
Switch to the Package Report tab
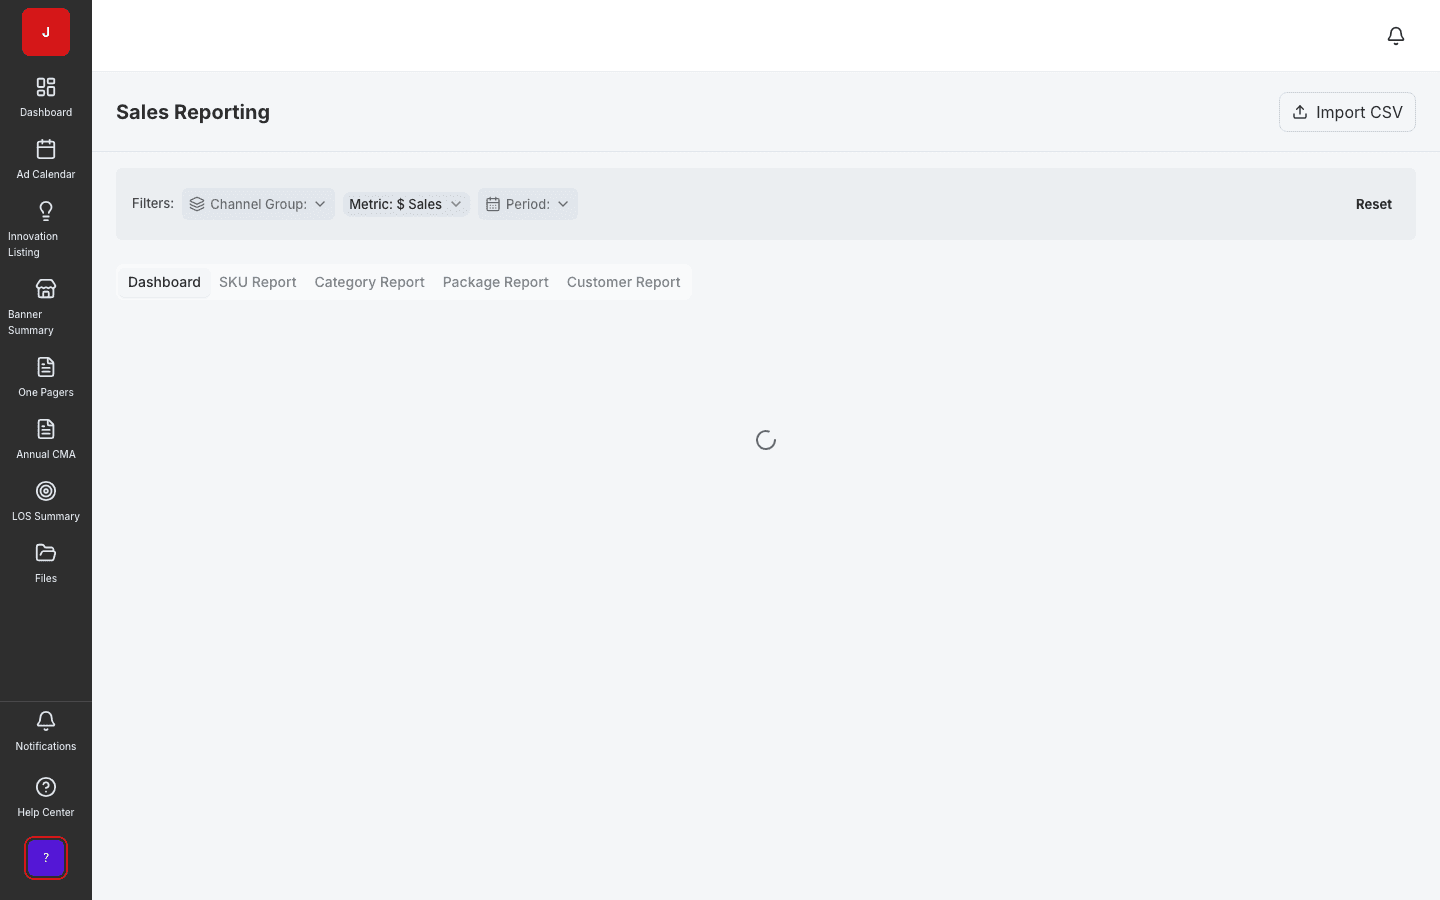click(496, 282)
